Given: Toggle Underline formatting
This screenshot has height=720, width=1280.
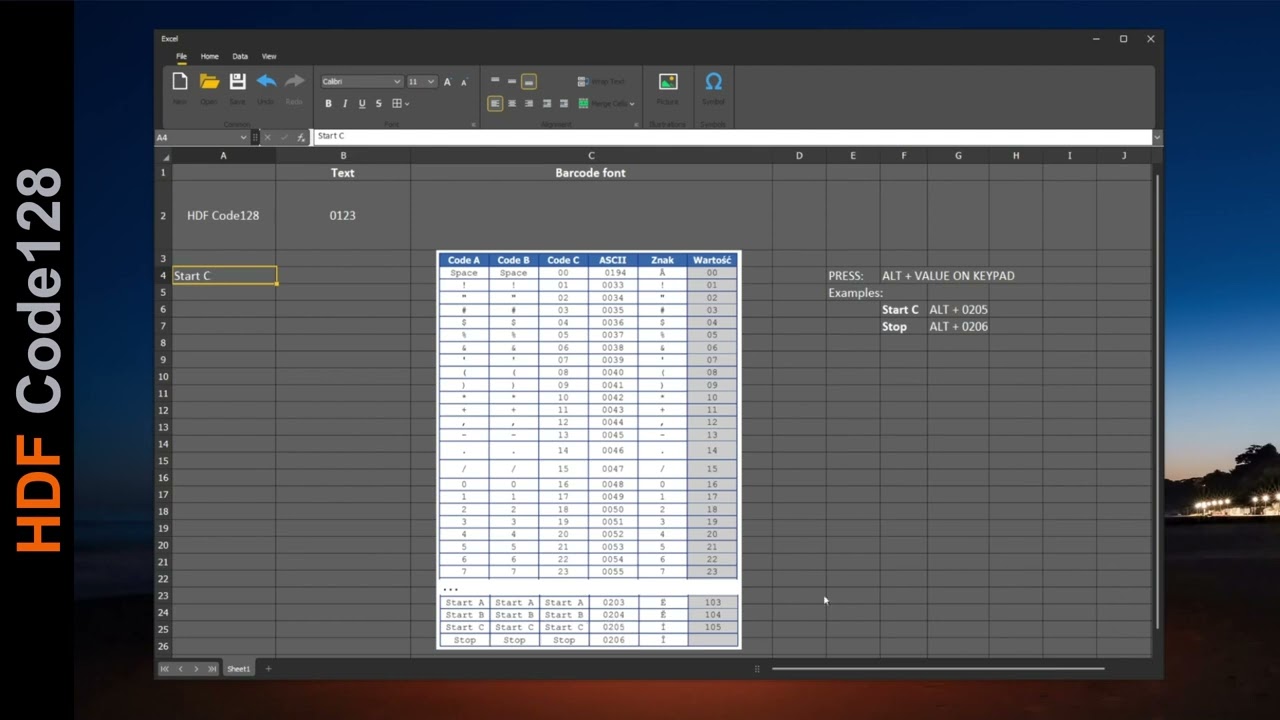Looking at the screenshot, I should tap(362, 104).
